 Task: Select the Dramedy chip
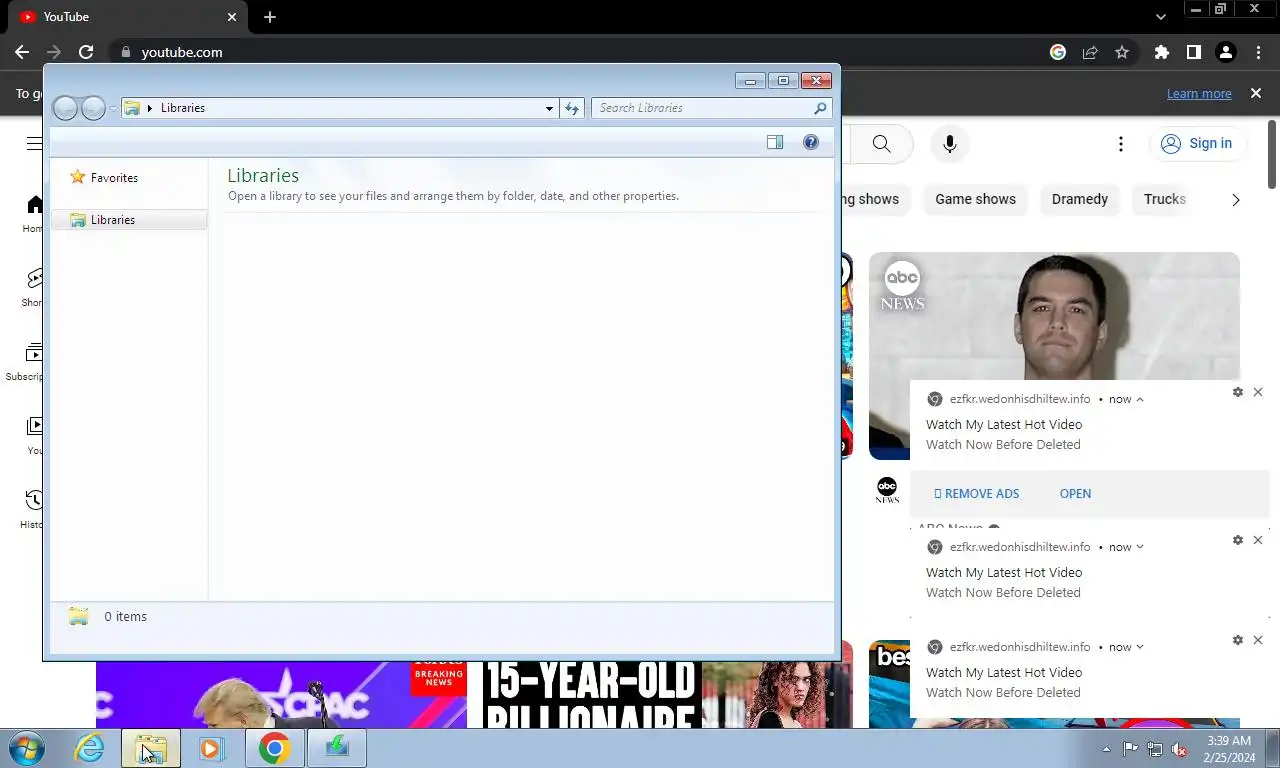pyautogui.click(x=1080, y=199)
